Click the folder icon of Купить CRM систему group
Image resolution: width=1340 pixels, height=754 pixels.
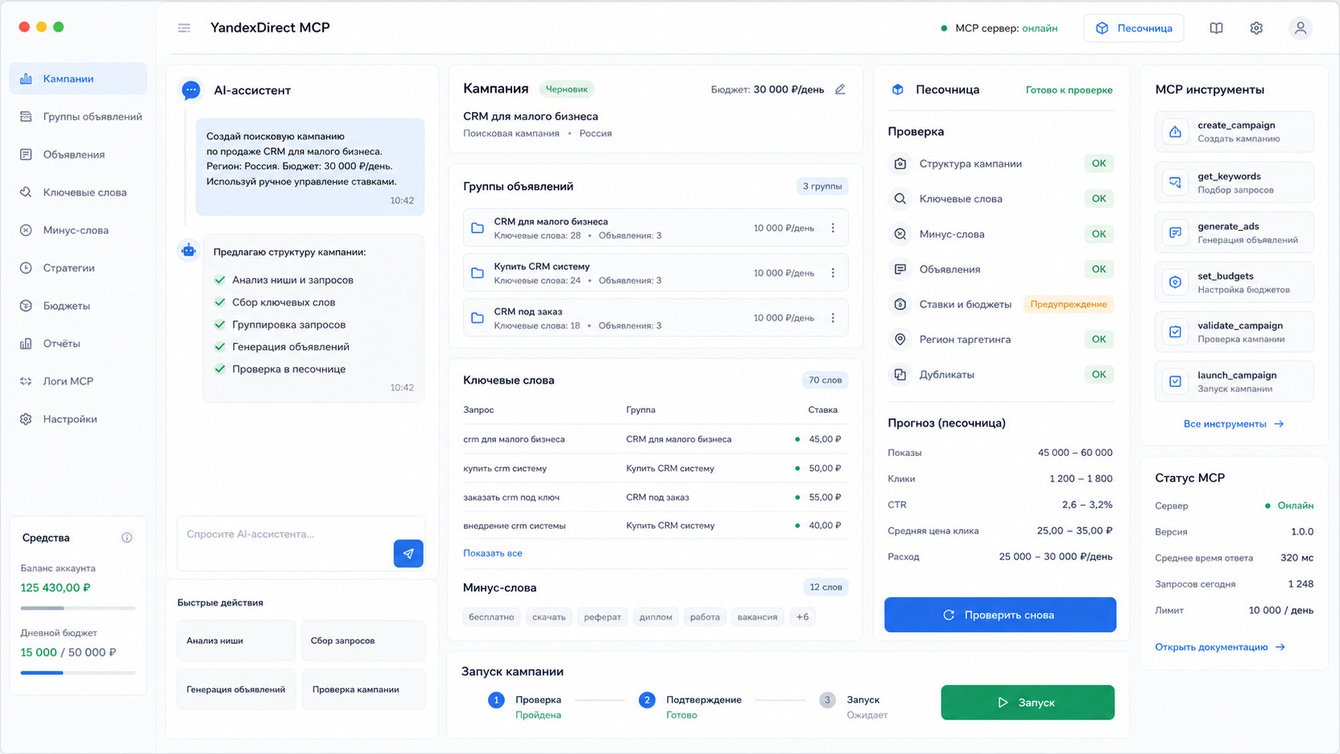[478, 273]
